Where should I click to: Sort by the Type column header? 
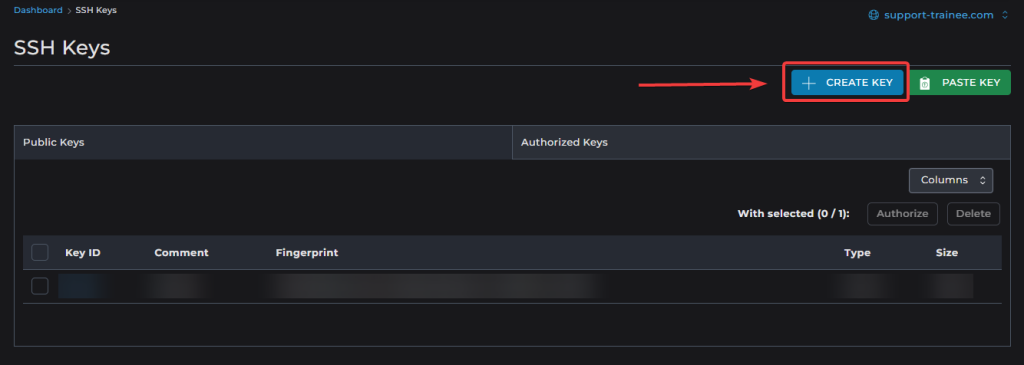[x=857, y=253]
